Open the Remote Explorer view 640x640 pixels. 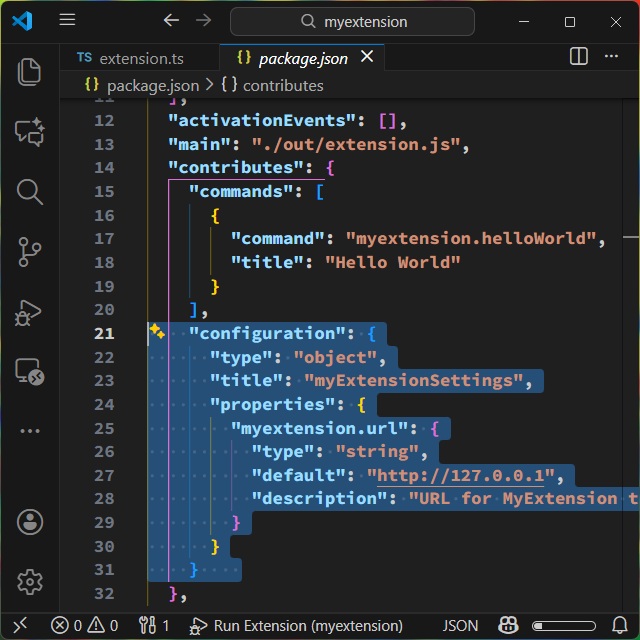29,372
